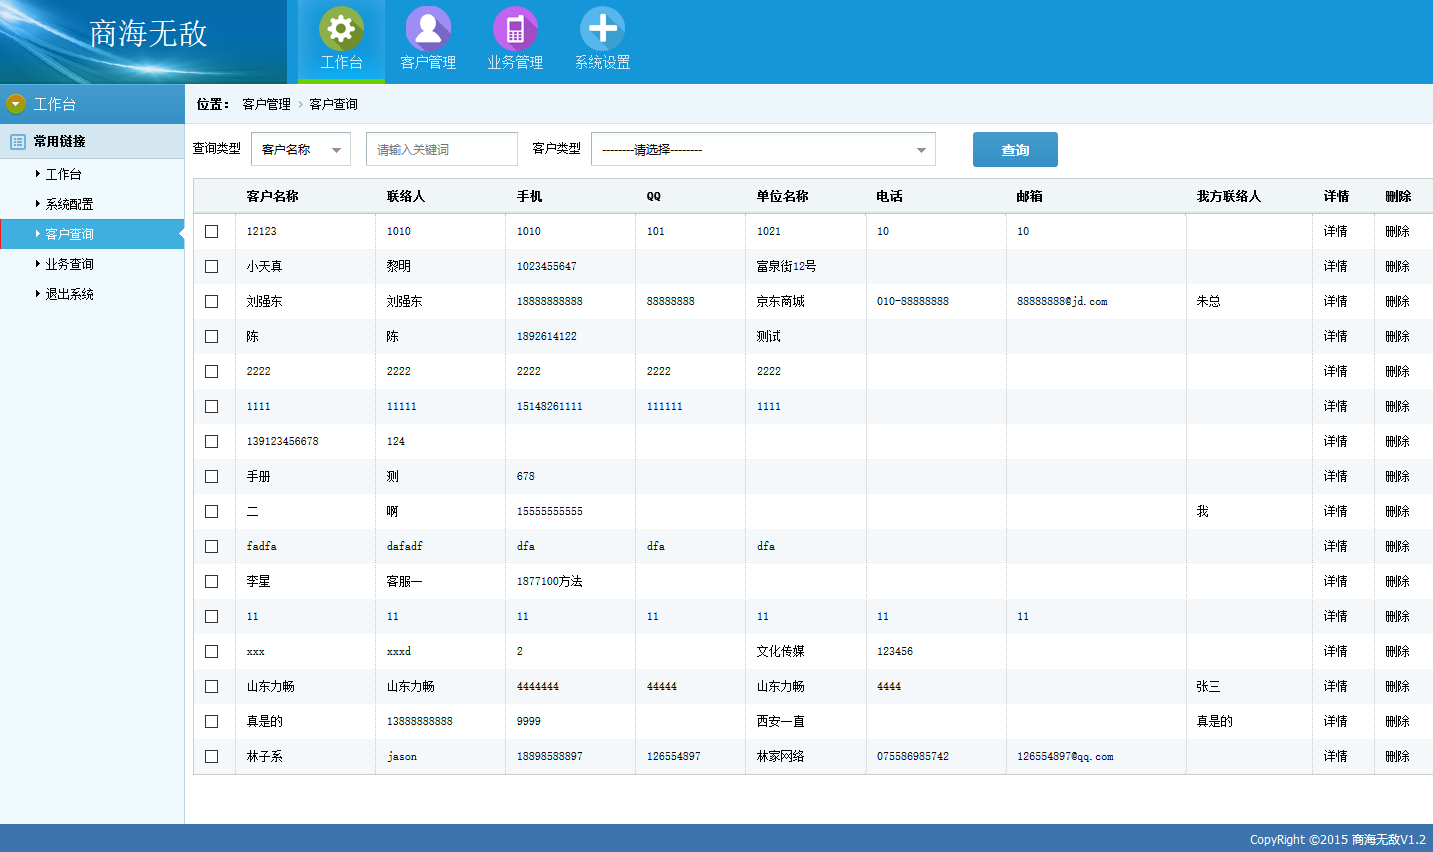
Task: Click 删除 for the 李星 row
Action: pyautogui.click(x=1397, y=581)
